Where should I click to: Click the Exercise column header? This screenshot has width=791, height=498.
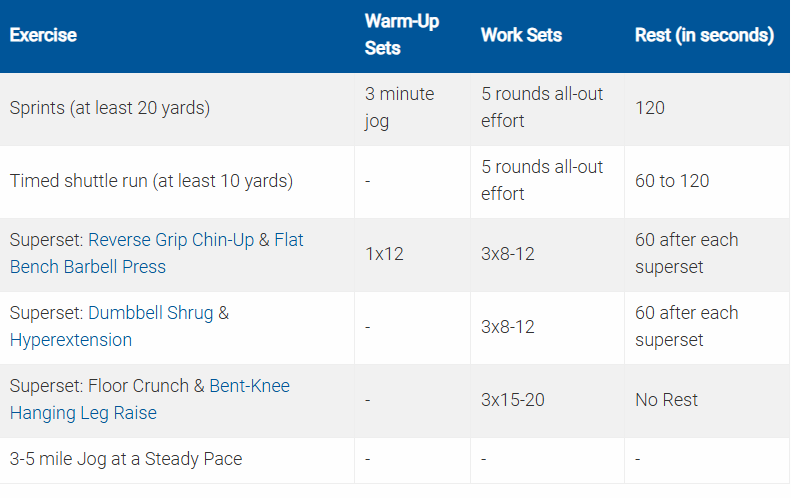pos(43,35)
